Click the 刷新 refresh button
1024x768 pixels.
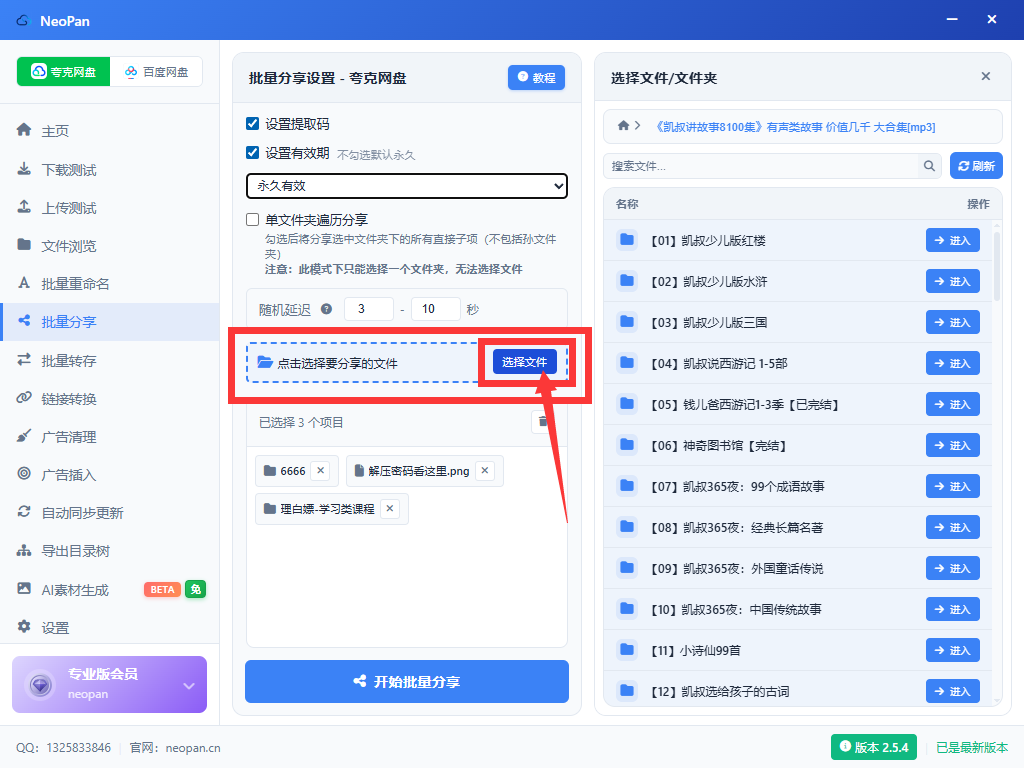click(976, 166)
